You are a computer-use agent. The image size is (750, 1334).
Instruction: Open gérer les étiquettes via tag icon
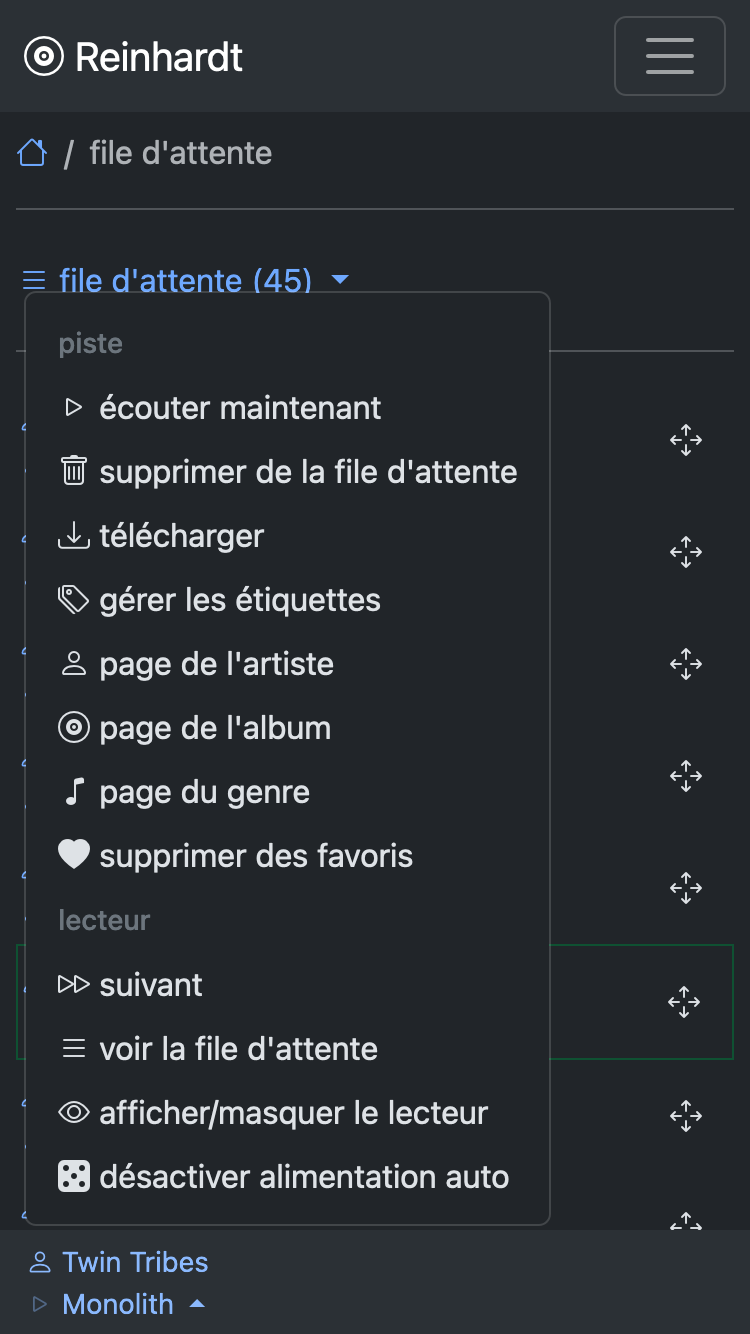74,600
